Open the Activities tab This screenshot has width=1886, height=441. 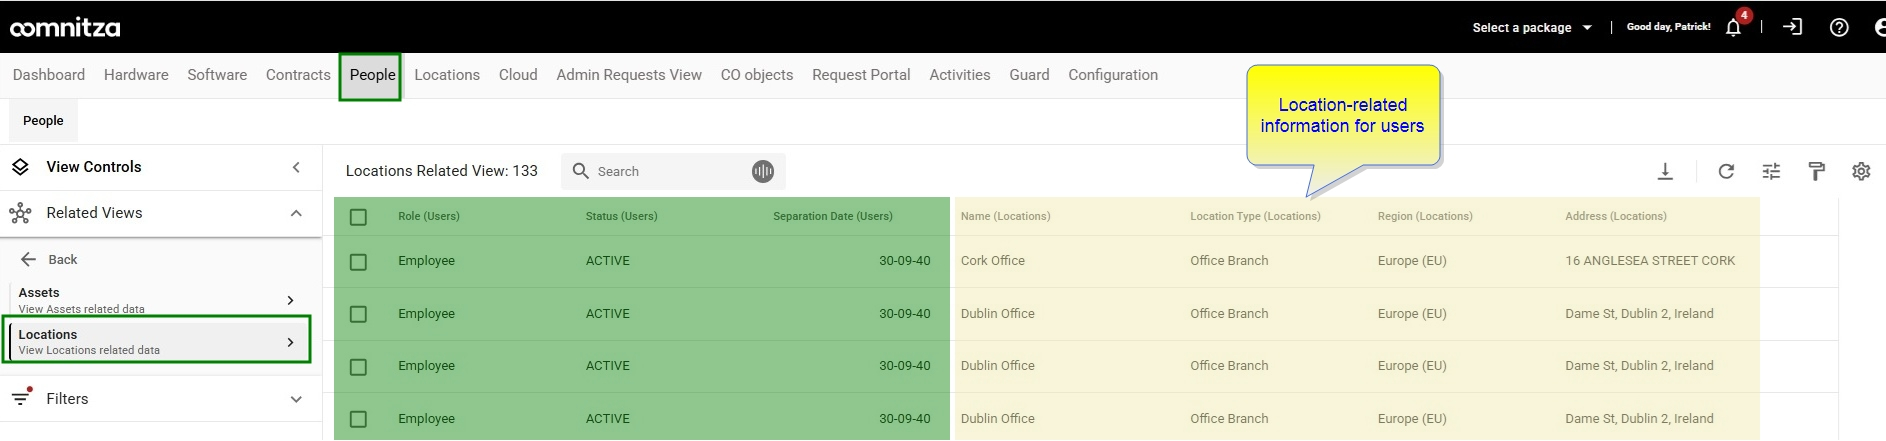(960, 75)
